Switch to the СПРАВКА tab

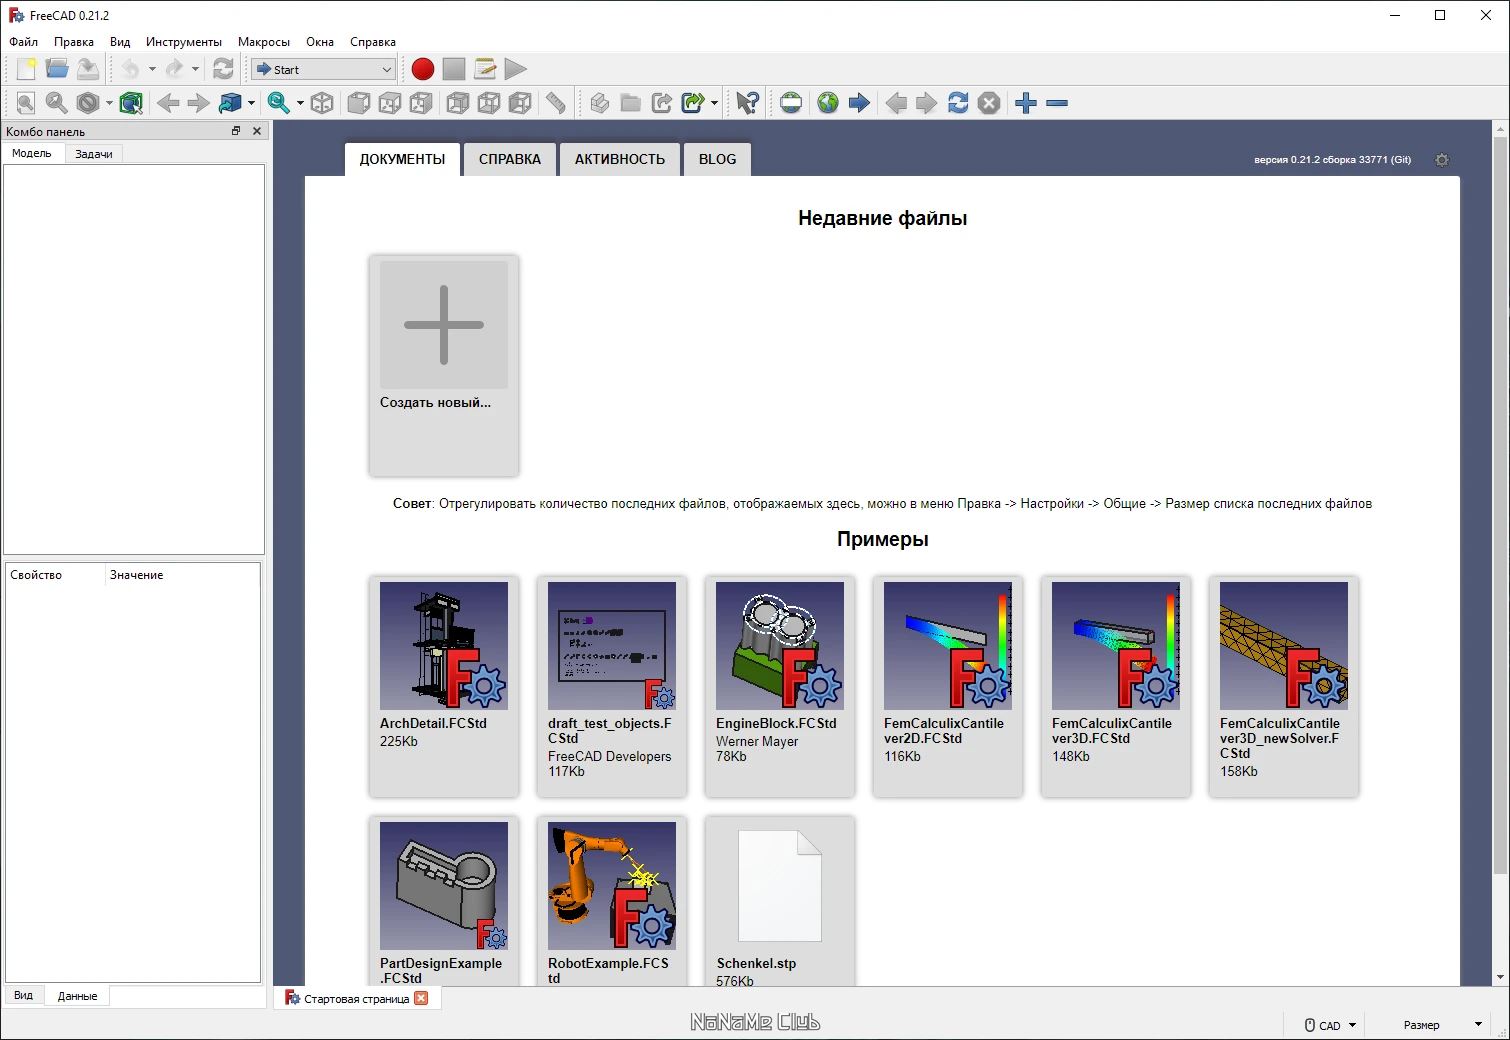click(510, 159)
